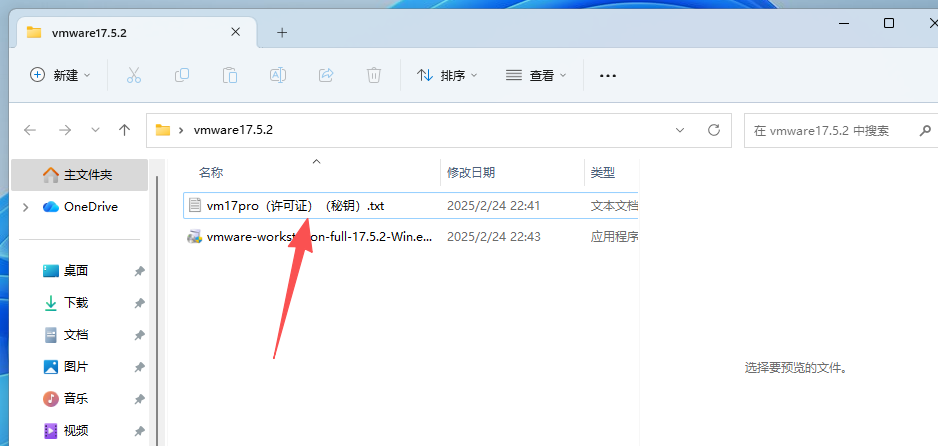This screenshot has height=446, width=938.
Task: Open 下载 in quick access
Action: click(x=66, y=303)
